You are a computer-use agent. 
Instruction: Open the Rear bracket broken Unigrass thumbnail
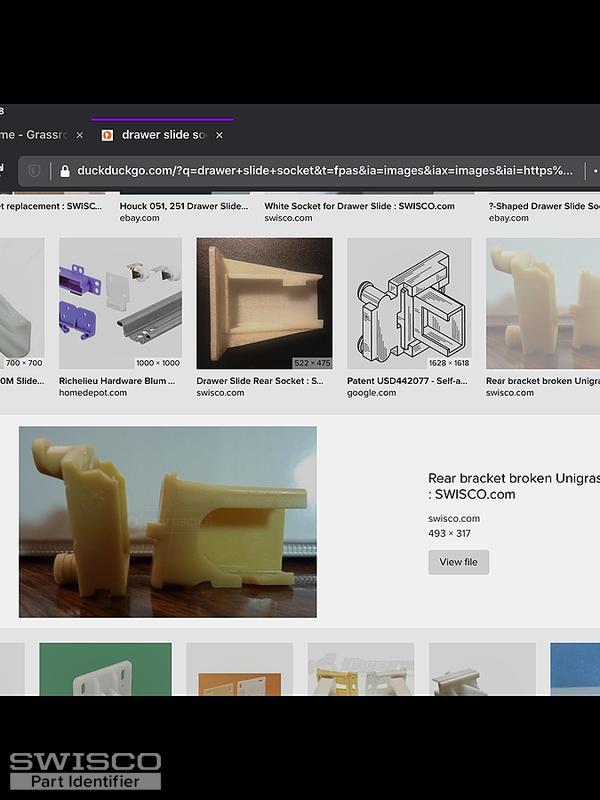tap(543, 303)
